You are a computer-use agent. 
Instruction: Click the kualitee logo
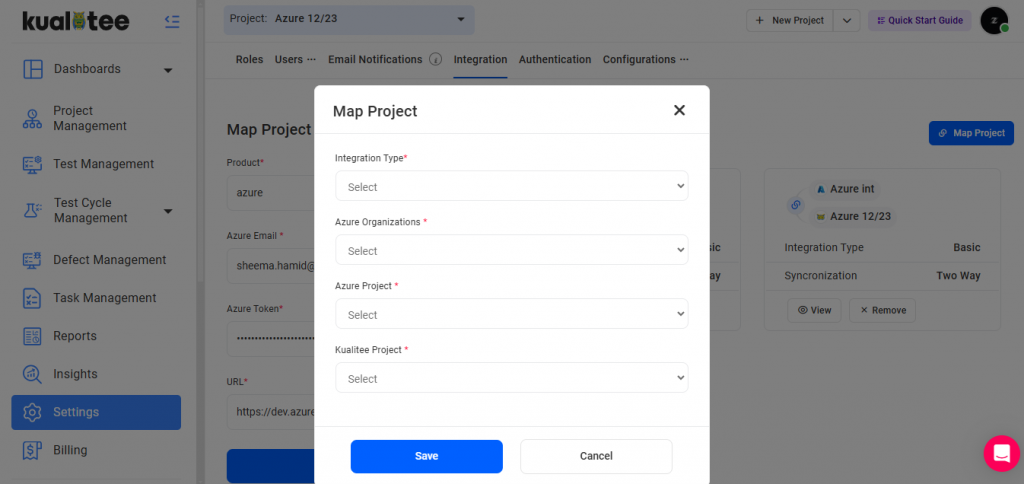pyautogui.click(x=76, y=21)
